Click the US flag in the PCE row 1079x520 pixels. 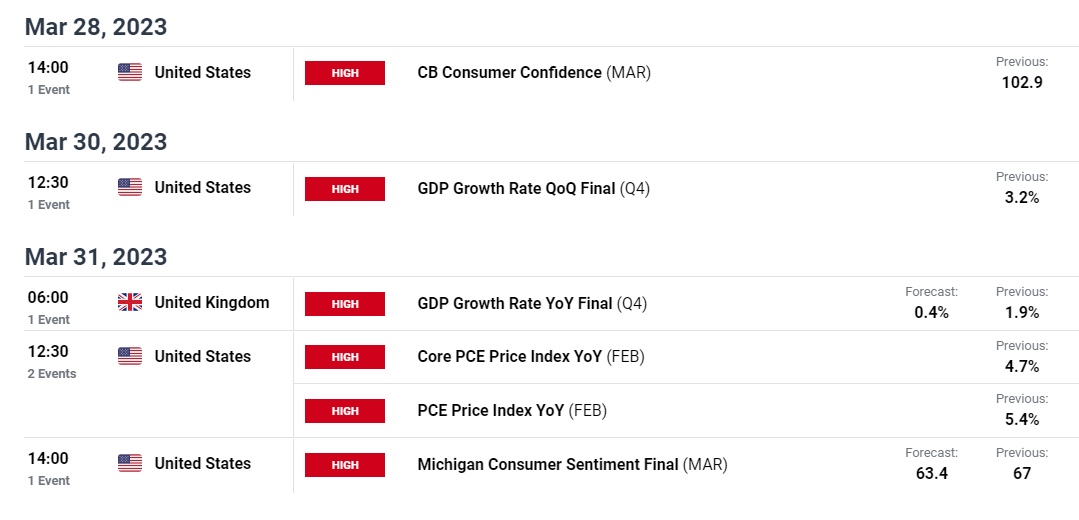[x=129, y=356]
